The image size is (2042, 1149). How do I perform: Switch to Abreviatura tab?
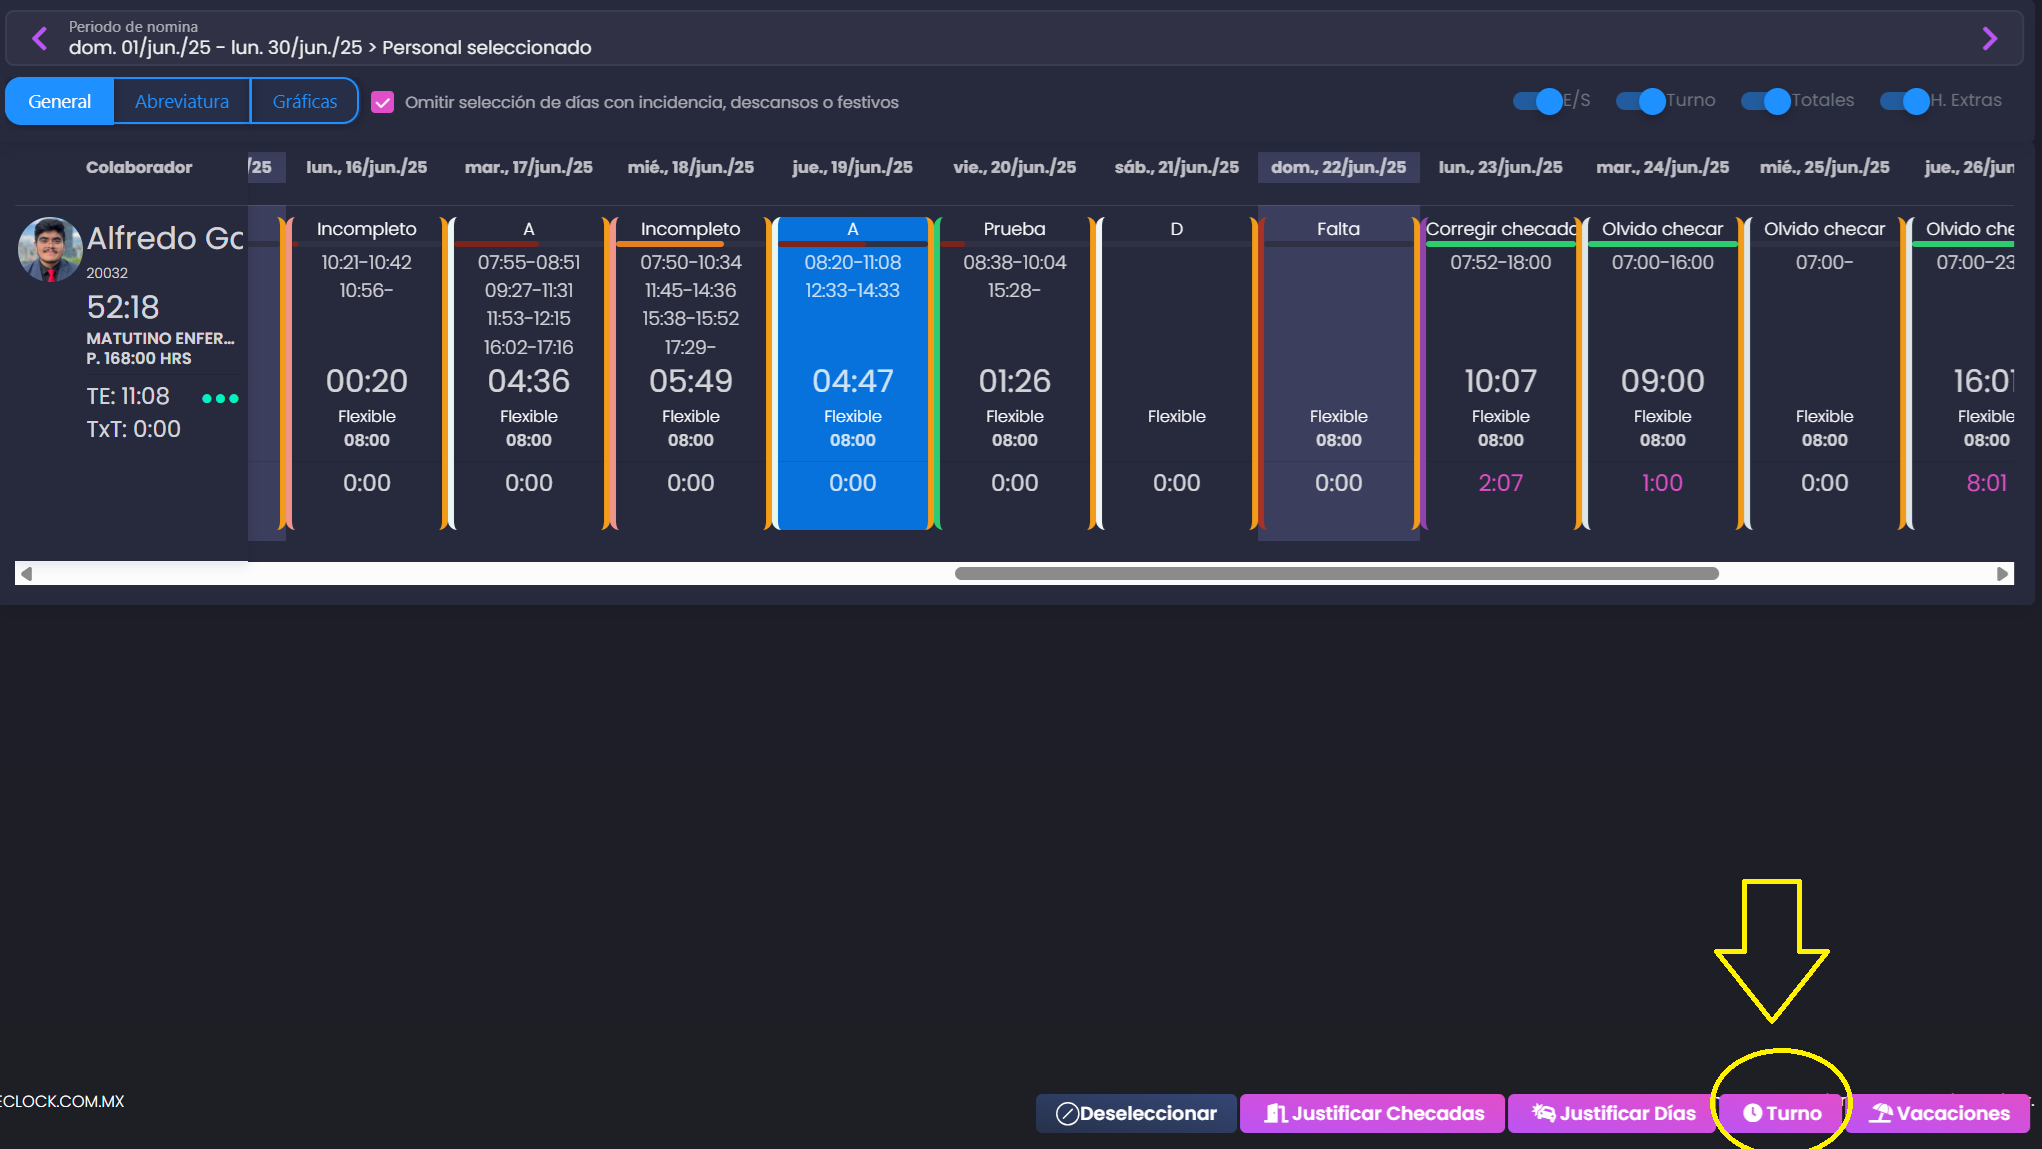182,101
